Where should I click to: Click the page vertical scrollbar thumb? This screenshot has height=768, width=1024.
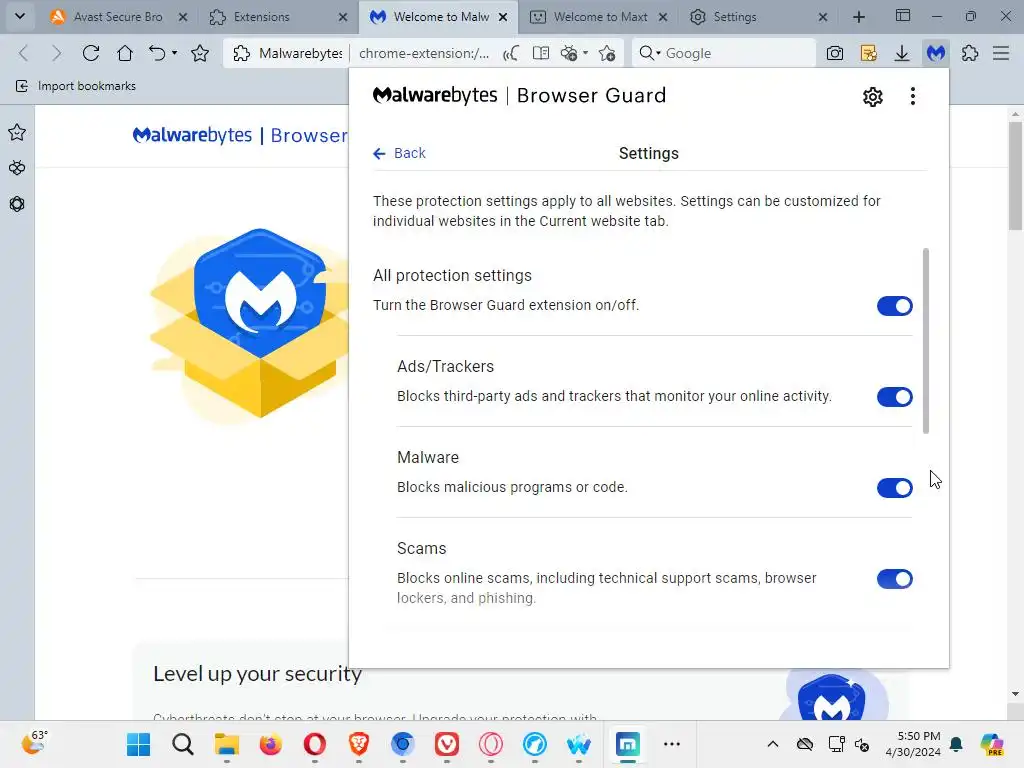coord(1015,175)
